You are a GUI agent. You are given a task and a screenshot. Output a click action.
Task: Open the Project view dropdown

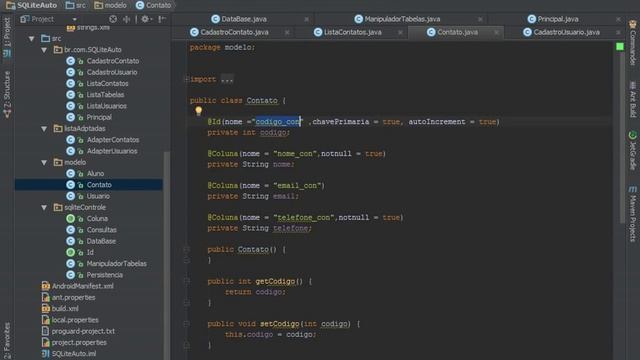74,19
